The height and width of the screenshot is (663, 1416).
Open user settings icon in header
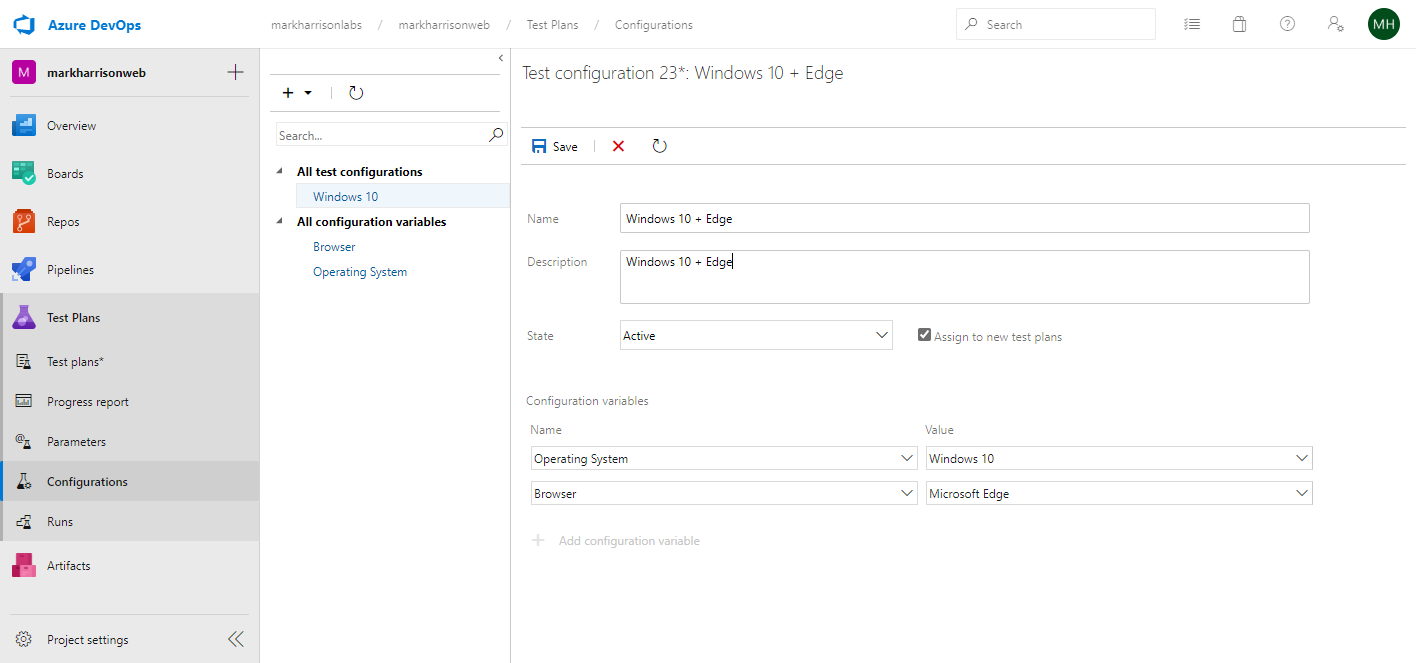(1335, 24)
